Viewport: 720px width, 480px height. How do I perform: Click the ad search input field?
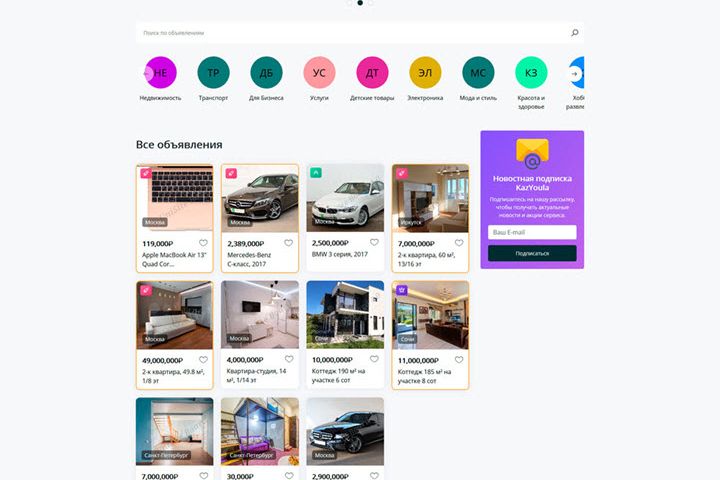(354, 33)
